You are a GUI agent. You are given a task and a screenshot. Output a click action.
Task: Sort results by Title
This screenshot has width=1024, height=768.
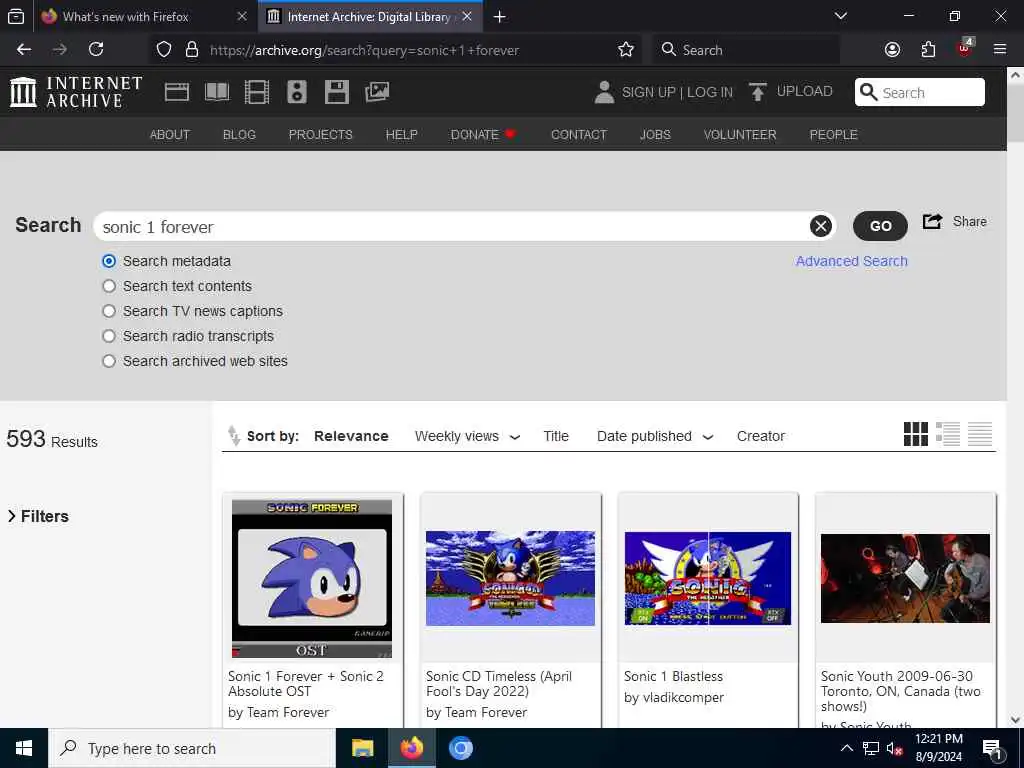[x=556, y=436]
